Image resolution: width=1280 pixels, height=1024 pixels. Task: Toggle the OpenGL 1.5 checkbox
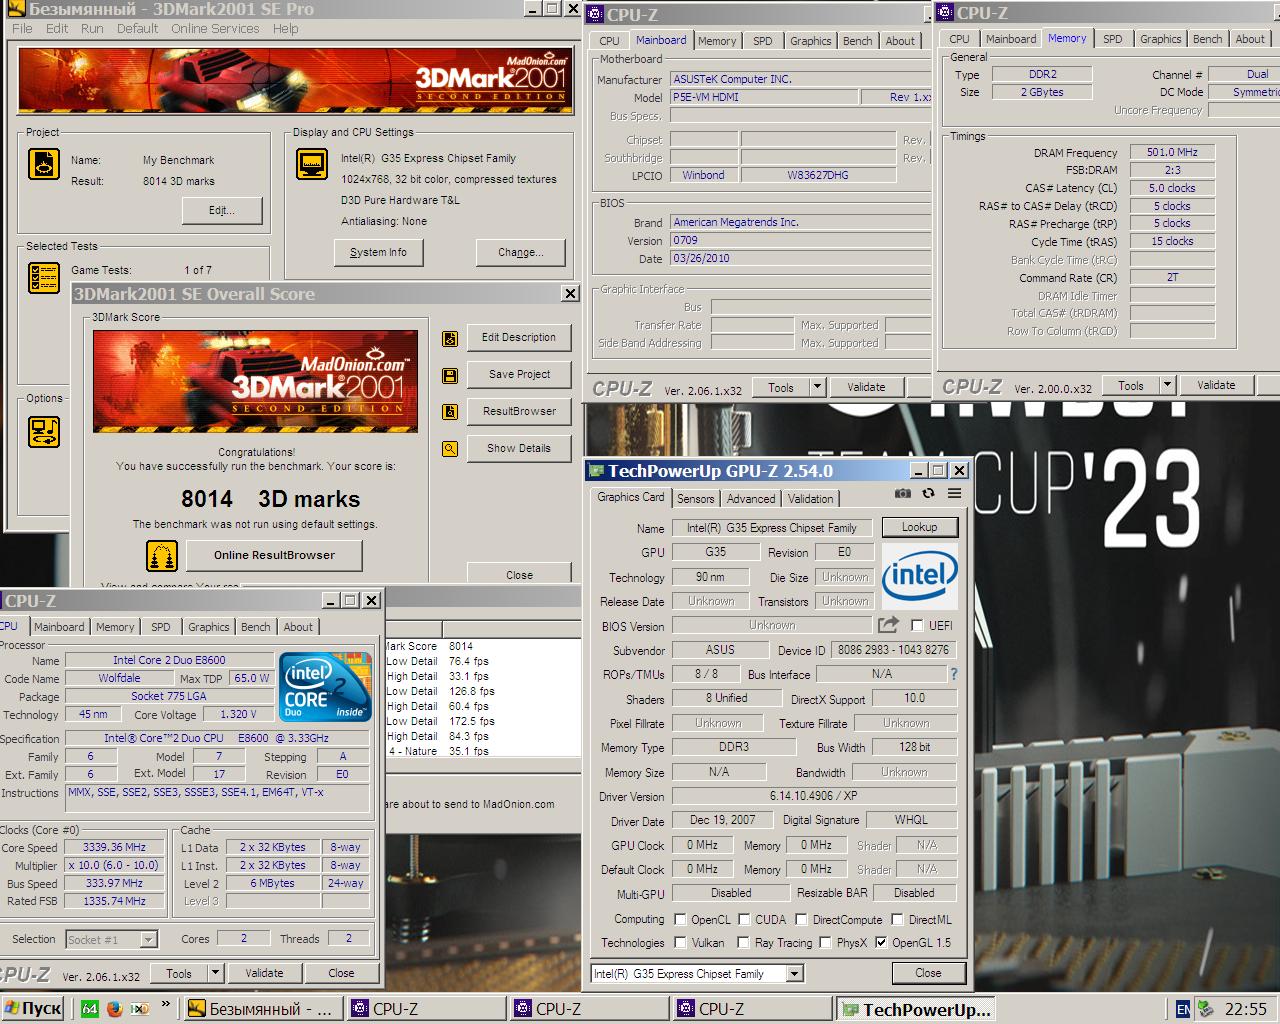pyautogui.click(x=881, y=942)
